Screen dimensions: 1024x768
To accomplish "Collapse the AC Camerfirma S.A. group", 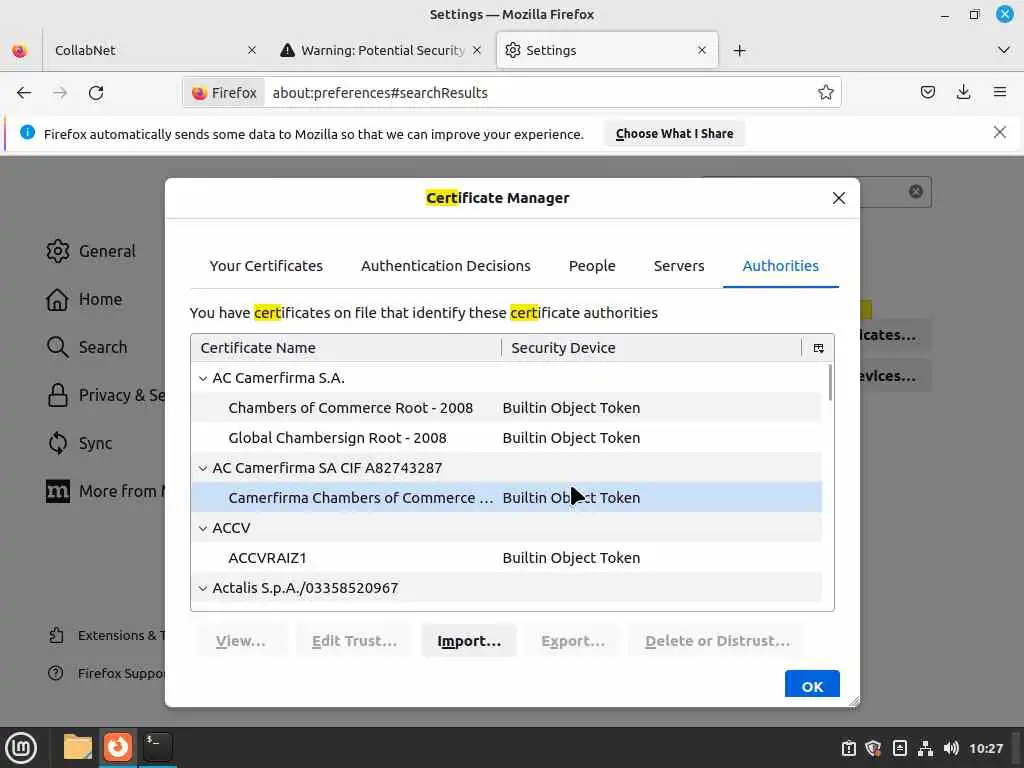I will click(x=203, y=378).
